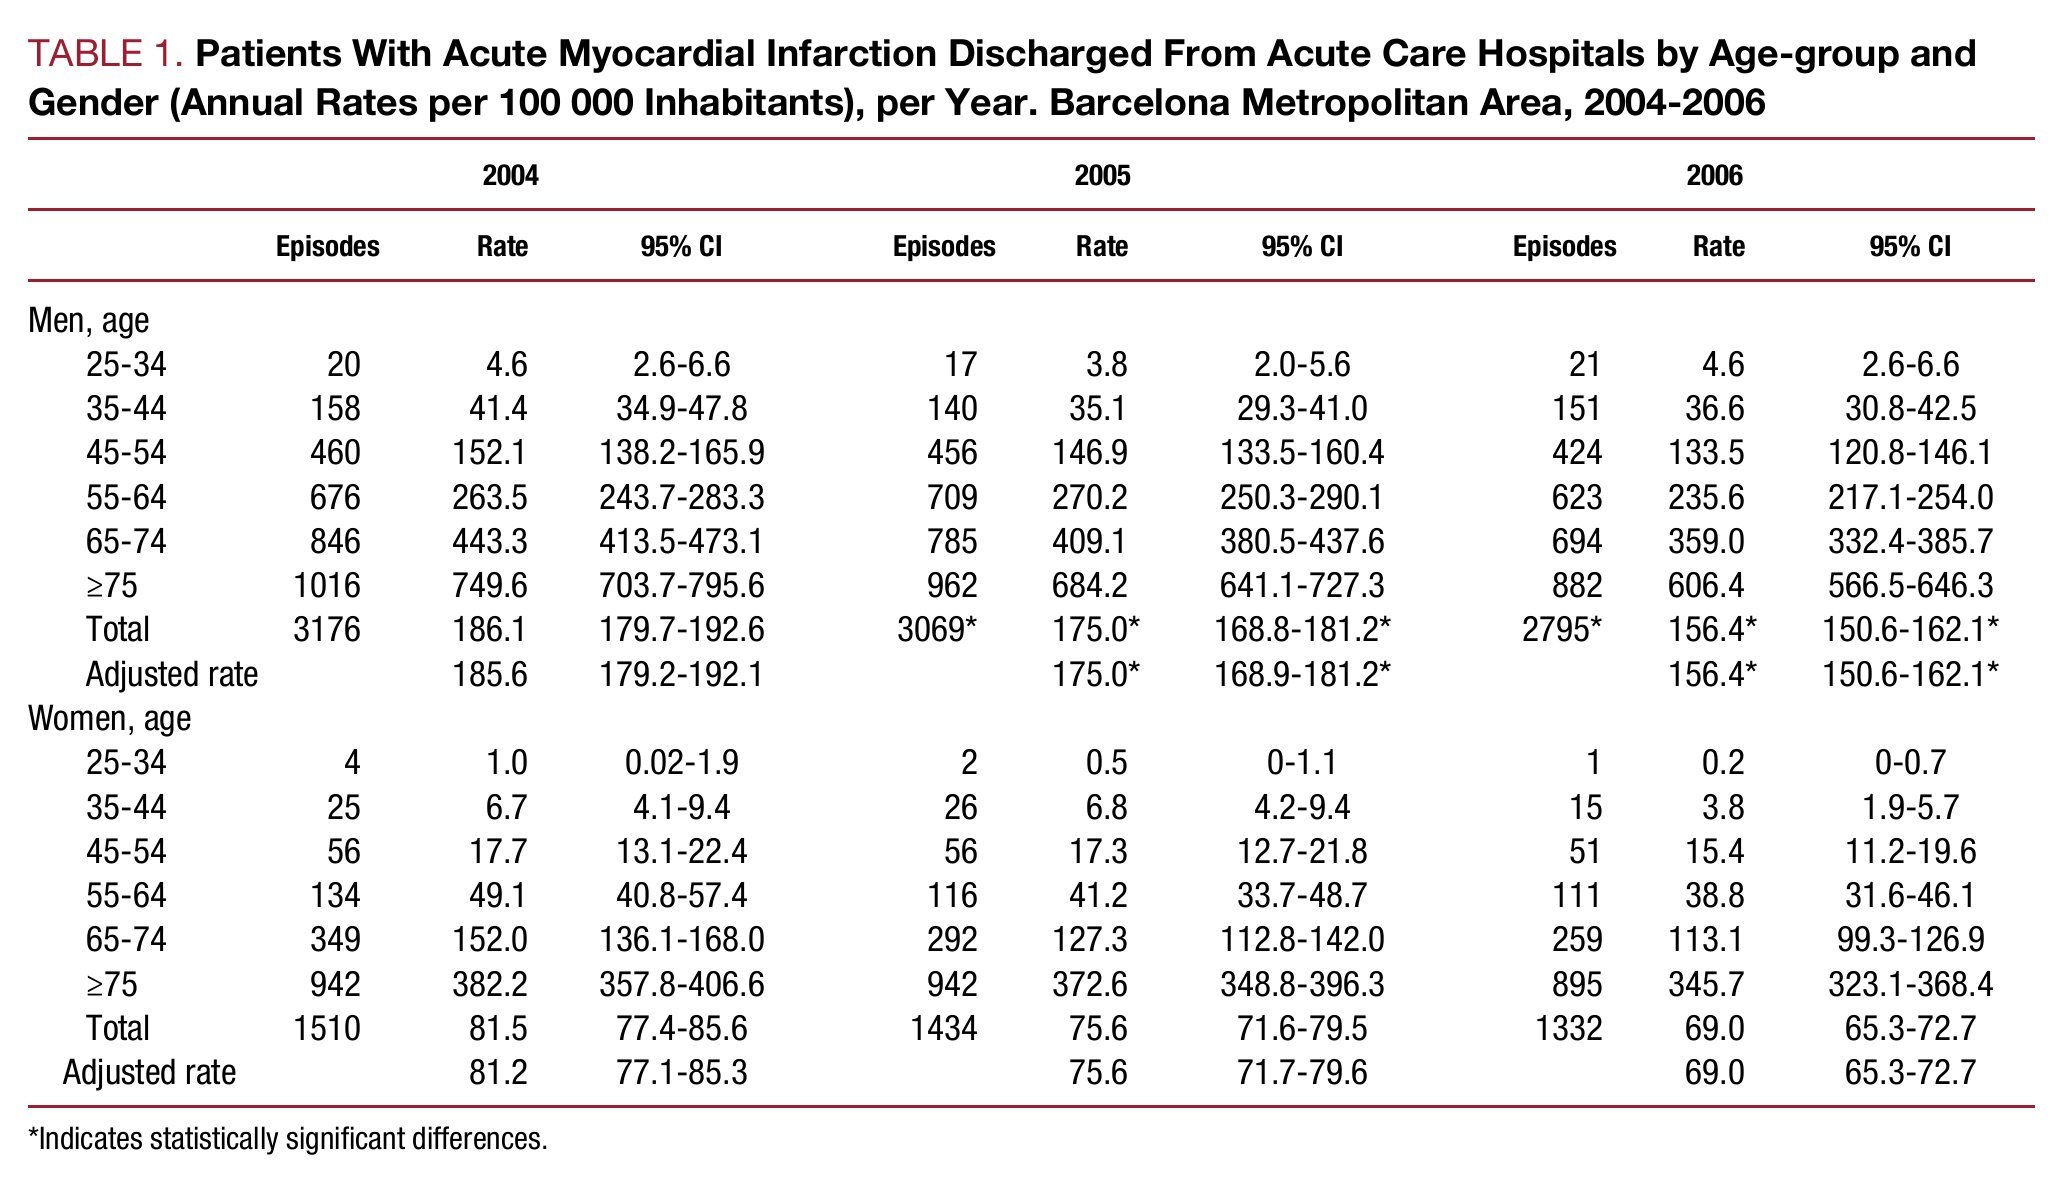2054x1179 pixels.
Task: Click the 185.6 adjusted rate value
Action: (489, 674)
